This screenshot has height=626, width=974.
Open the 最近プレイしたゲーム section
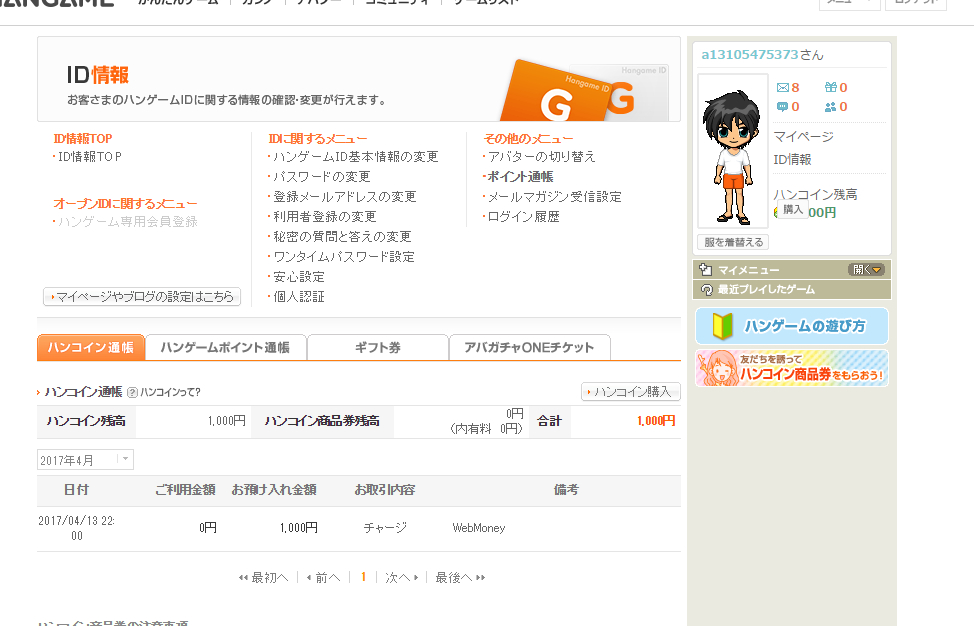pos(792,289)
